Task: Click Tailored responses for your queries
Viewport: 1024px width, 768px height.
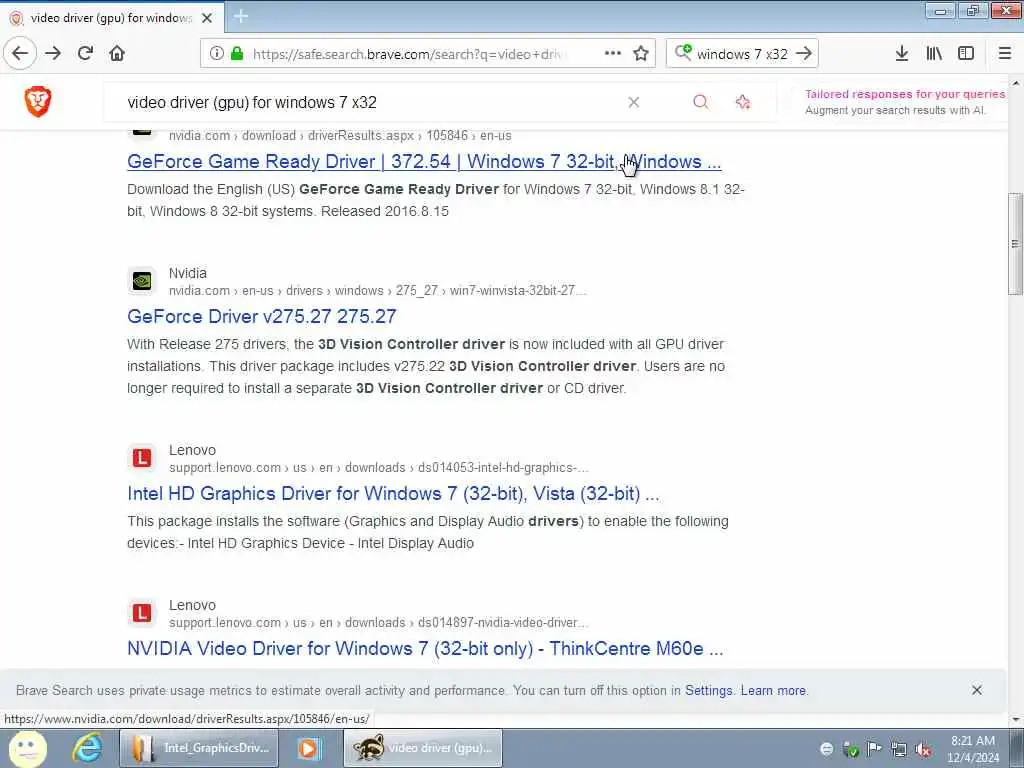Action: (x=905, y=94)
